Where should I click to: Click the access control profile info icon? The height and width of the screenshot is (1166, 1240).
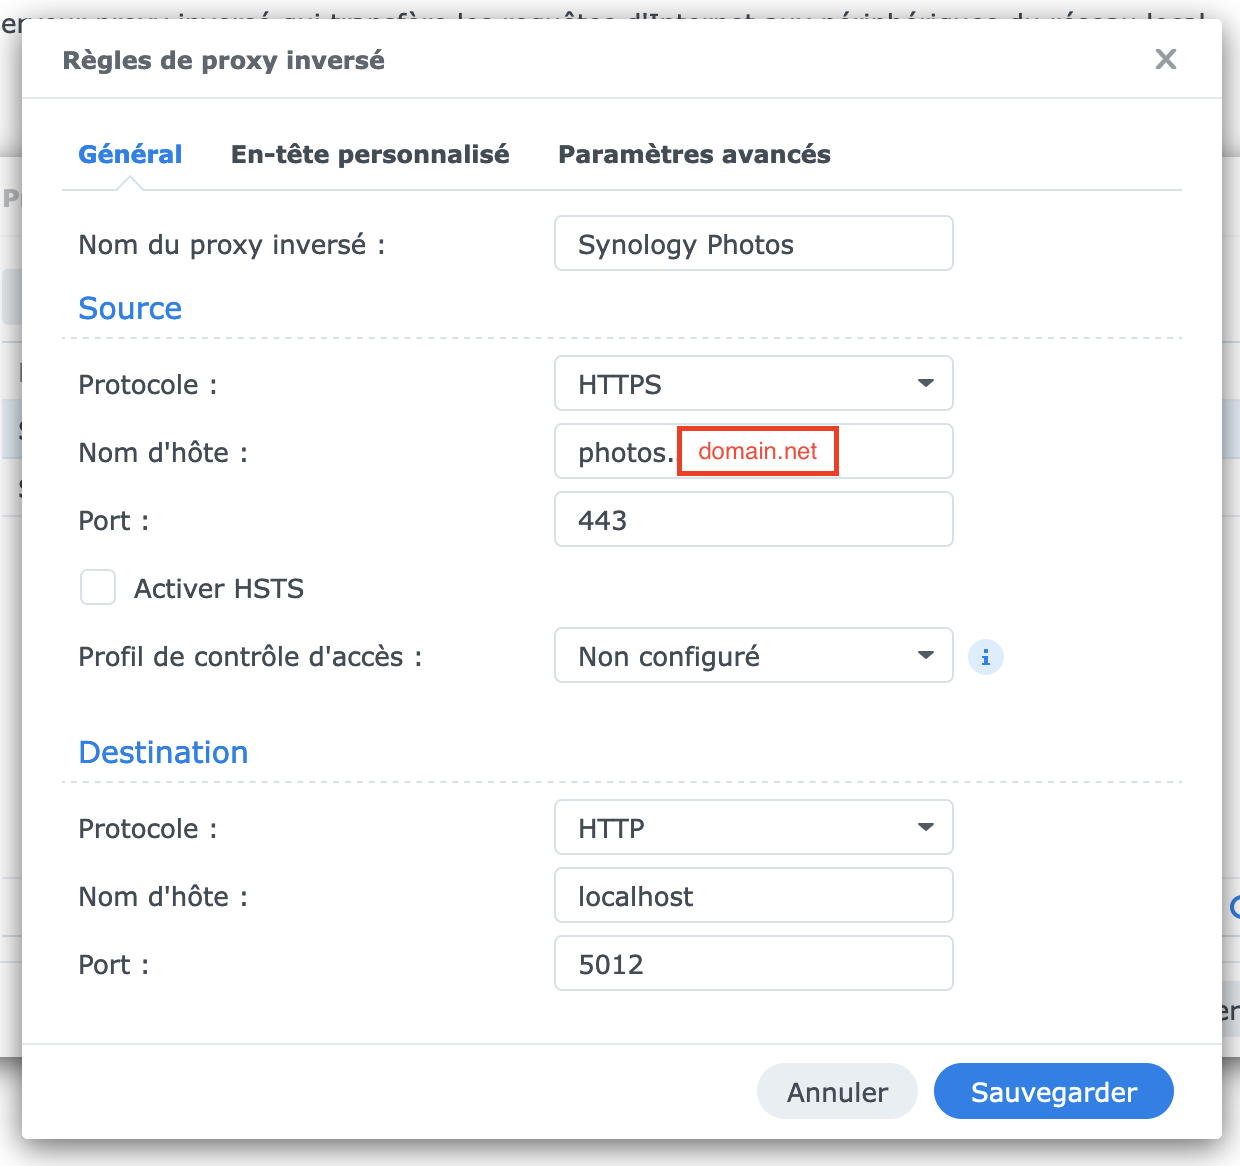point(986,657)
